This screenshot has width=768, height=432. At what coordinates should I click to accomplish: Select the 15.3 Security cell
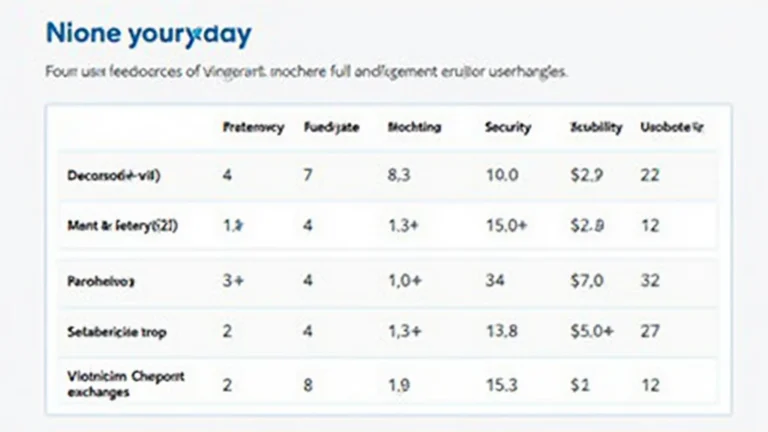(x=501, y=384)
